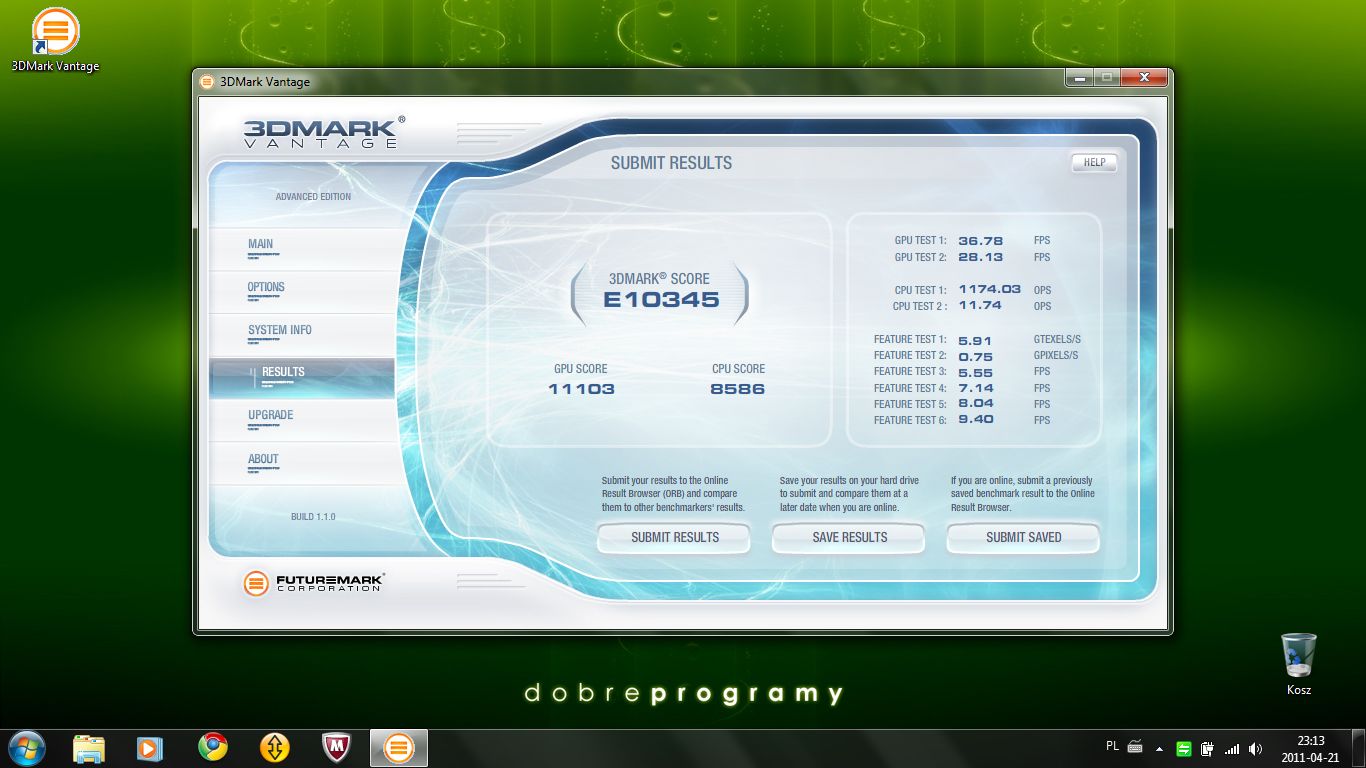Click the 3DMark score value E10345
Image resolution: width=1366 pixels, height=768 pixels.
[x=661, y=299]
